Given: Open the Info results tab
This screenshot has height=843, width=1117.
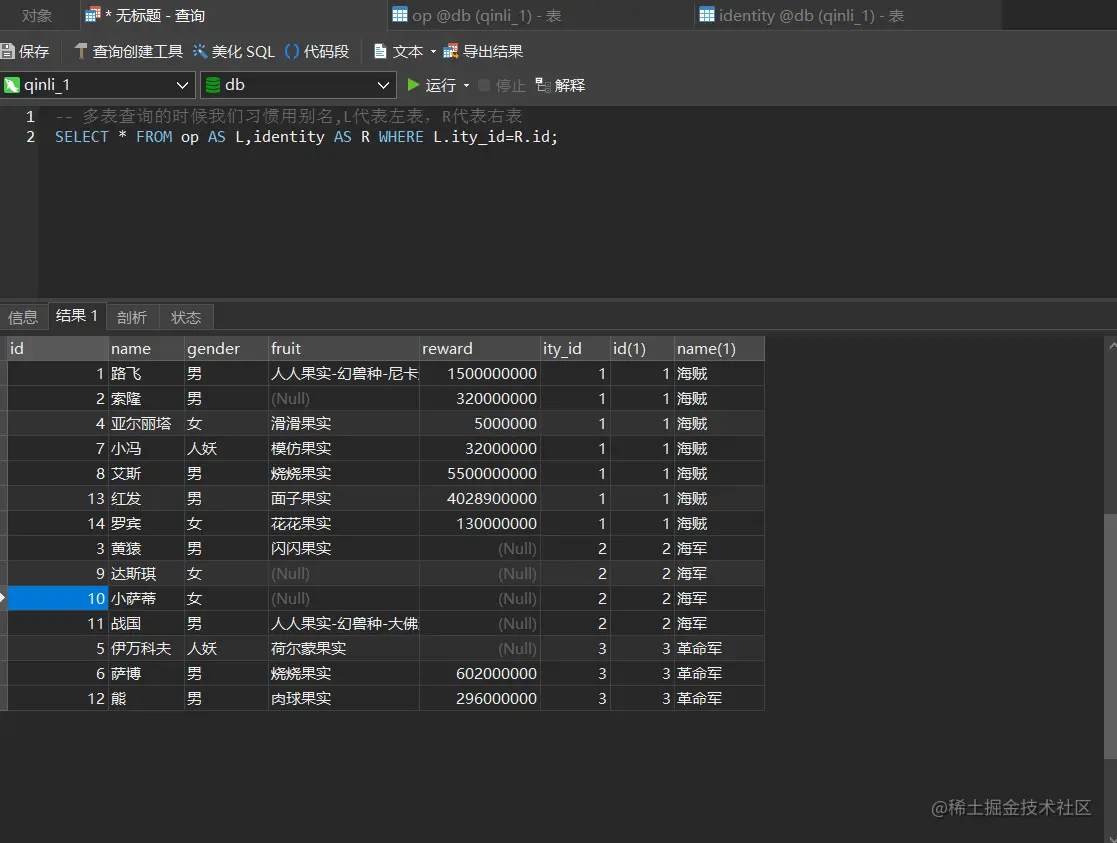Looking at the screenshot, I should click(23, 317).
